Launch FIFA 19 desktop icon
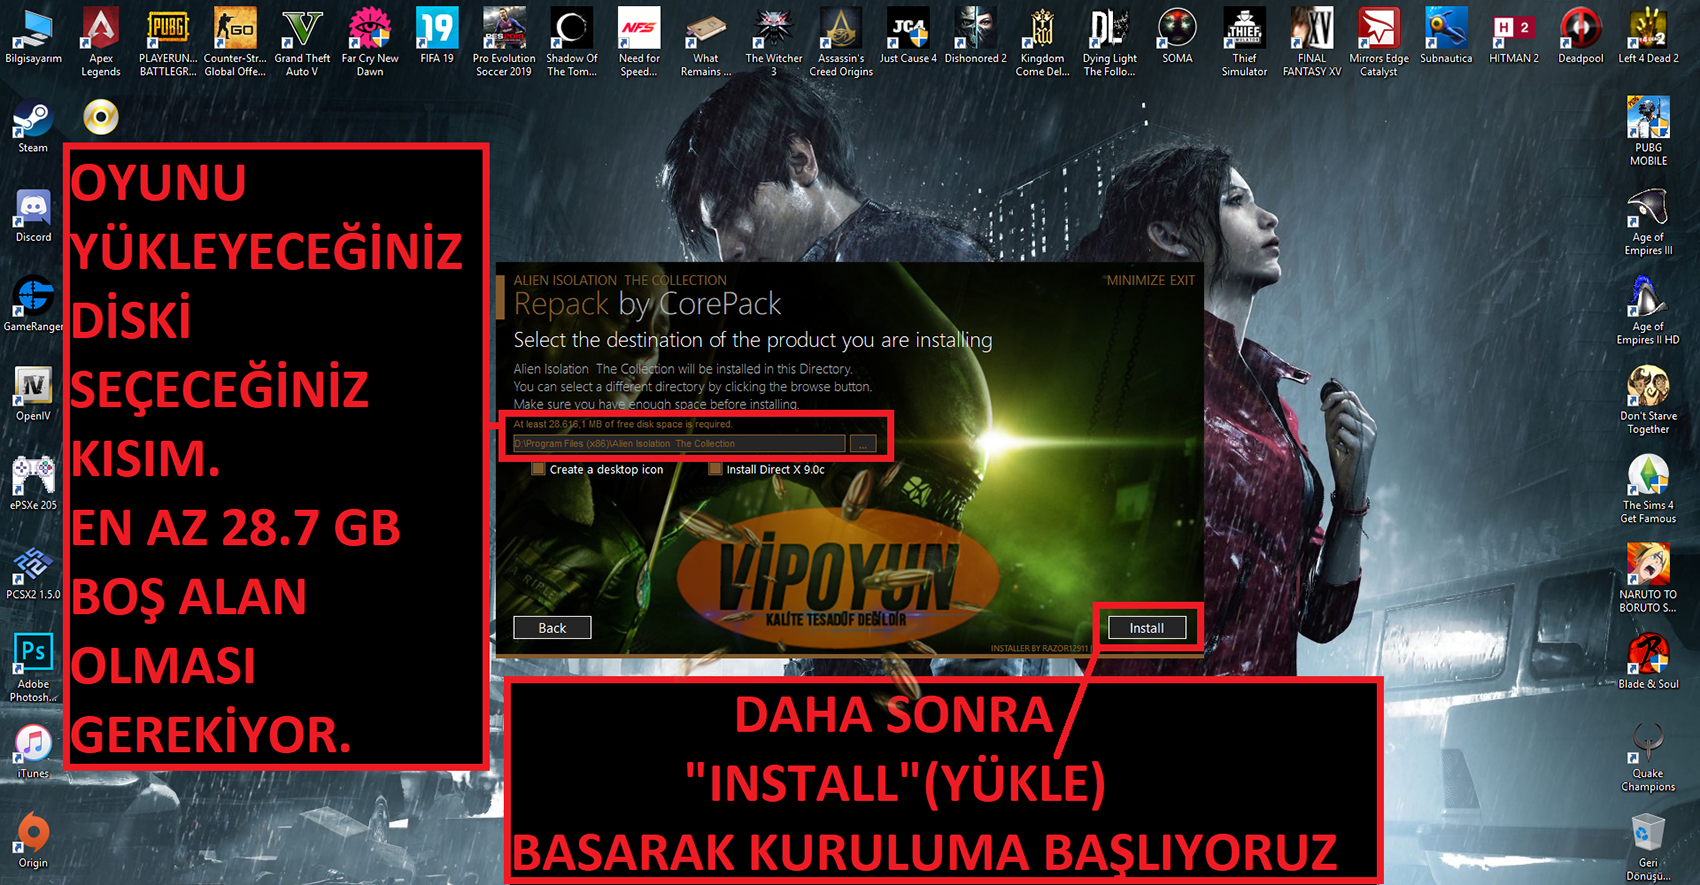1700x885 pixels. point(437,37)
